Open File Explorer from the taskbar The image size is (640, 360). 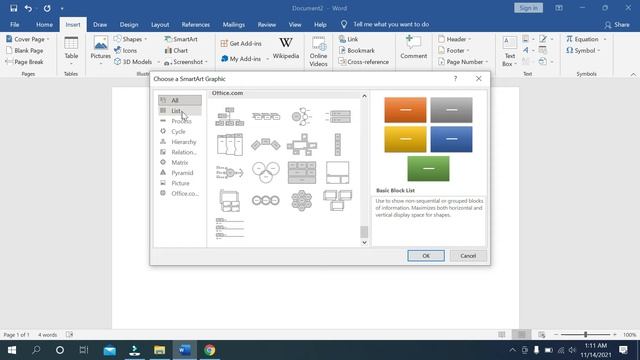[x=160, y=350]
